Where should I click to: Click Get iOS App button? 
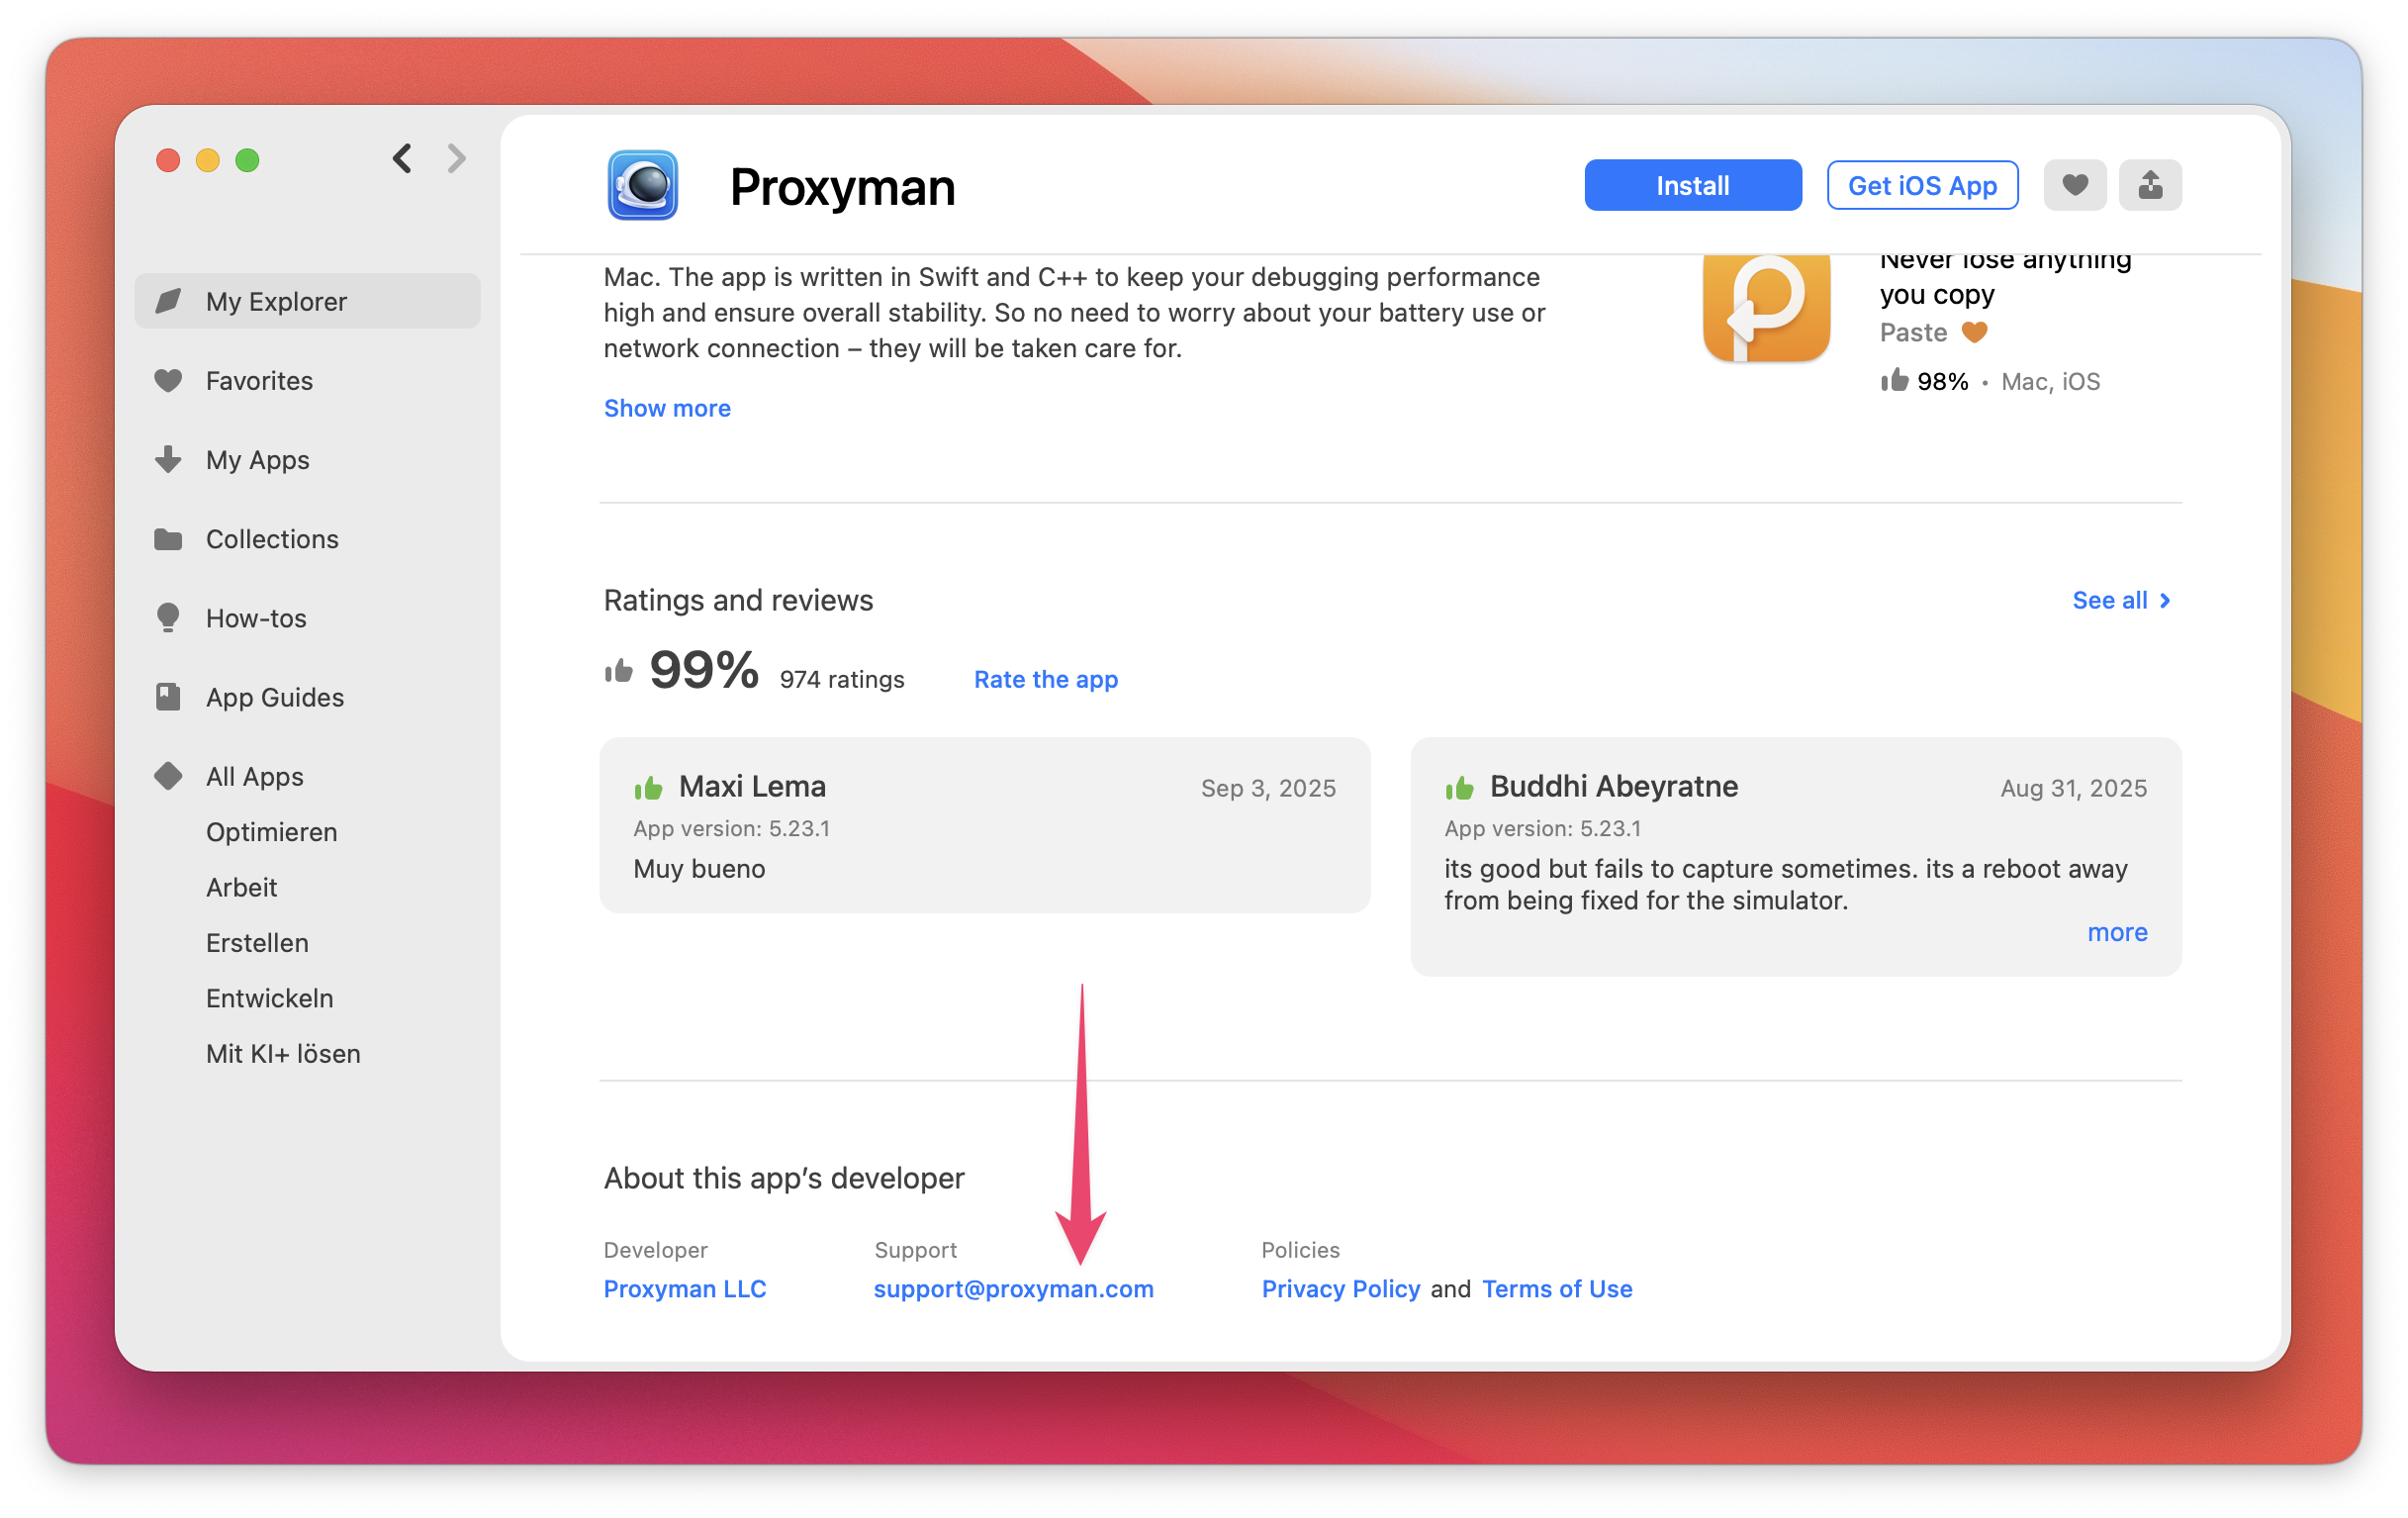[1921, 185]
